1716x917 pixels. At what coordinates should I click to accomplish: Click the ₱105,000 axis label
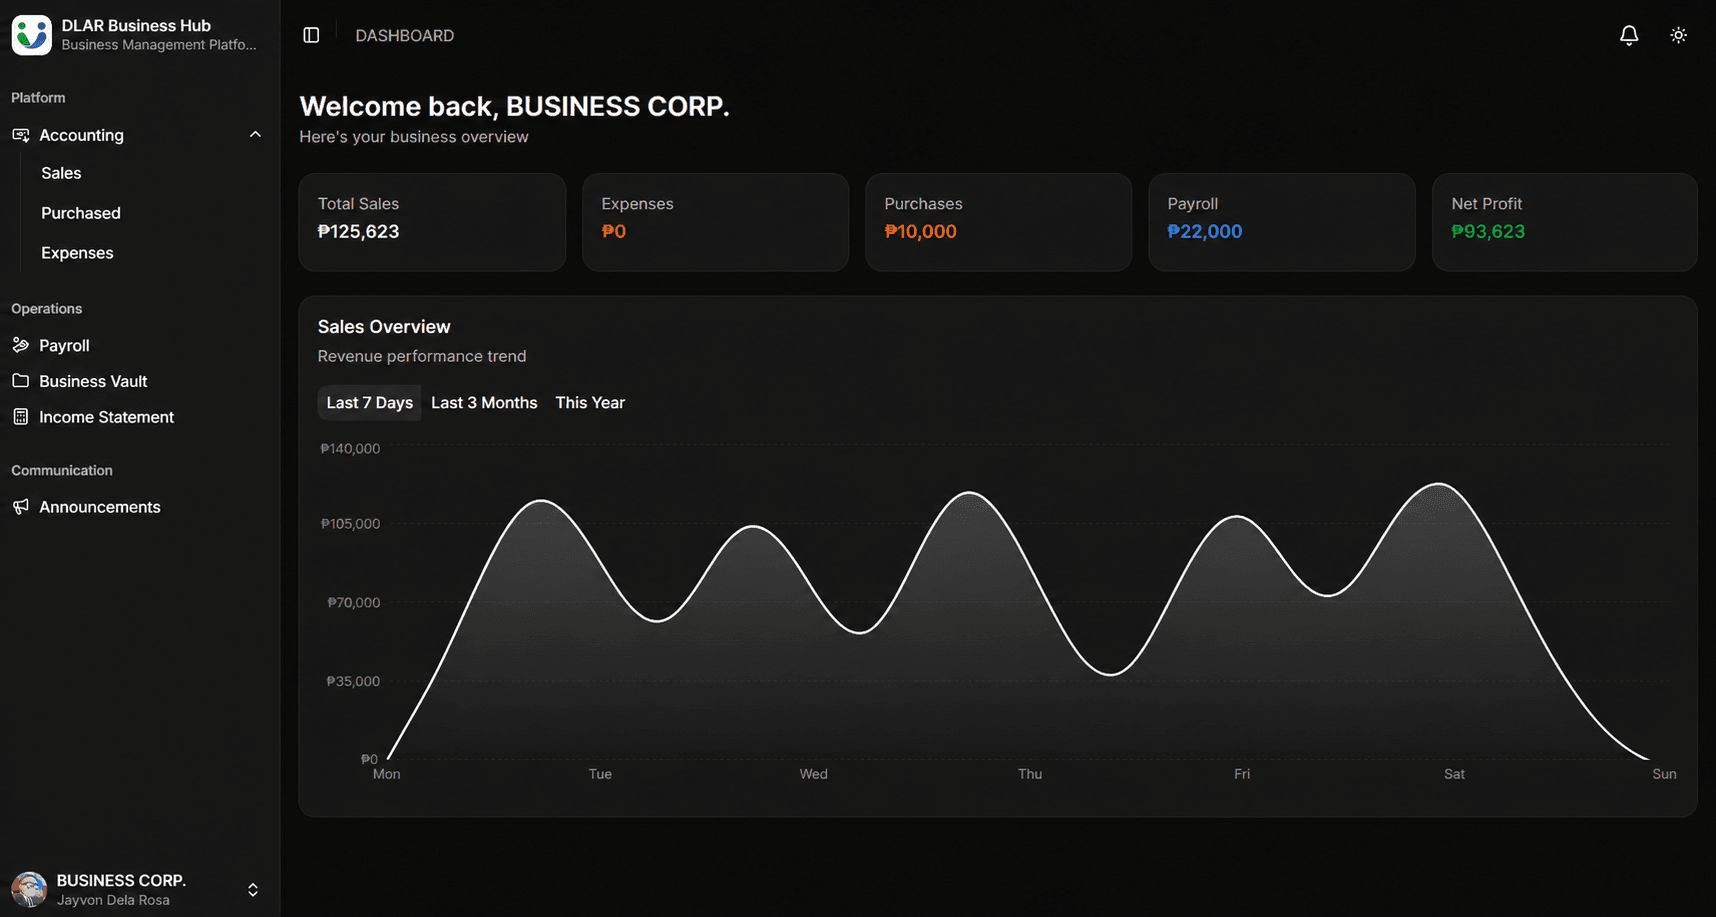(x=350, y=523)
